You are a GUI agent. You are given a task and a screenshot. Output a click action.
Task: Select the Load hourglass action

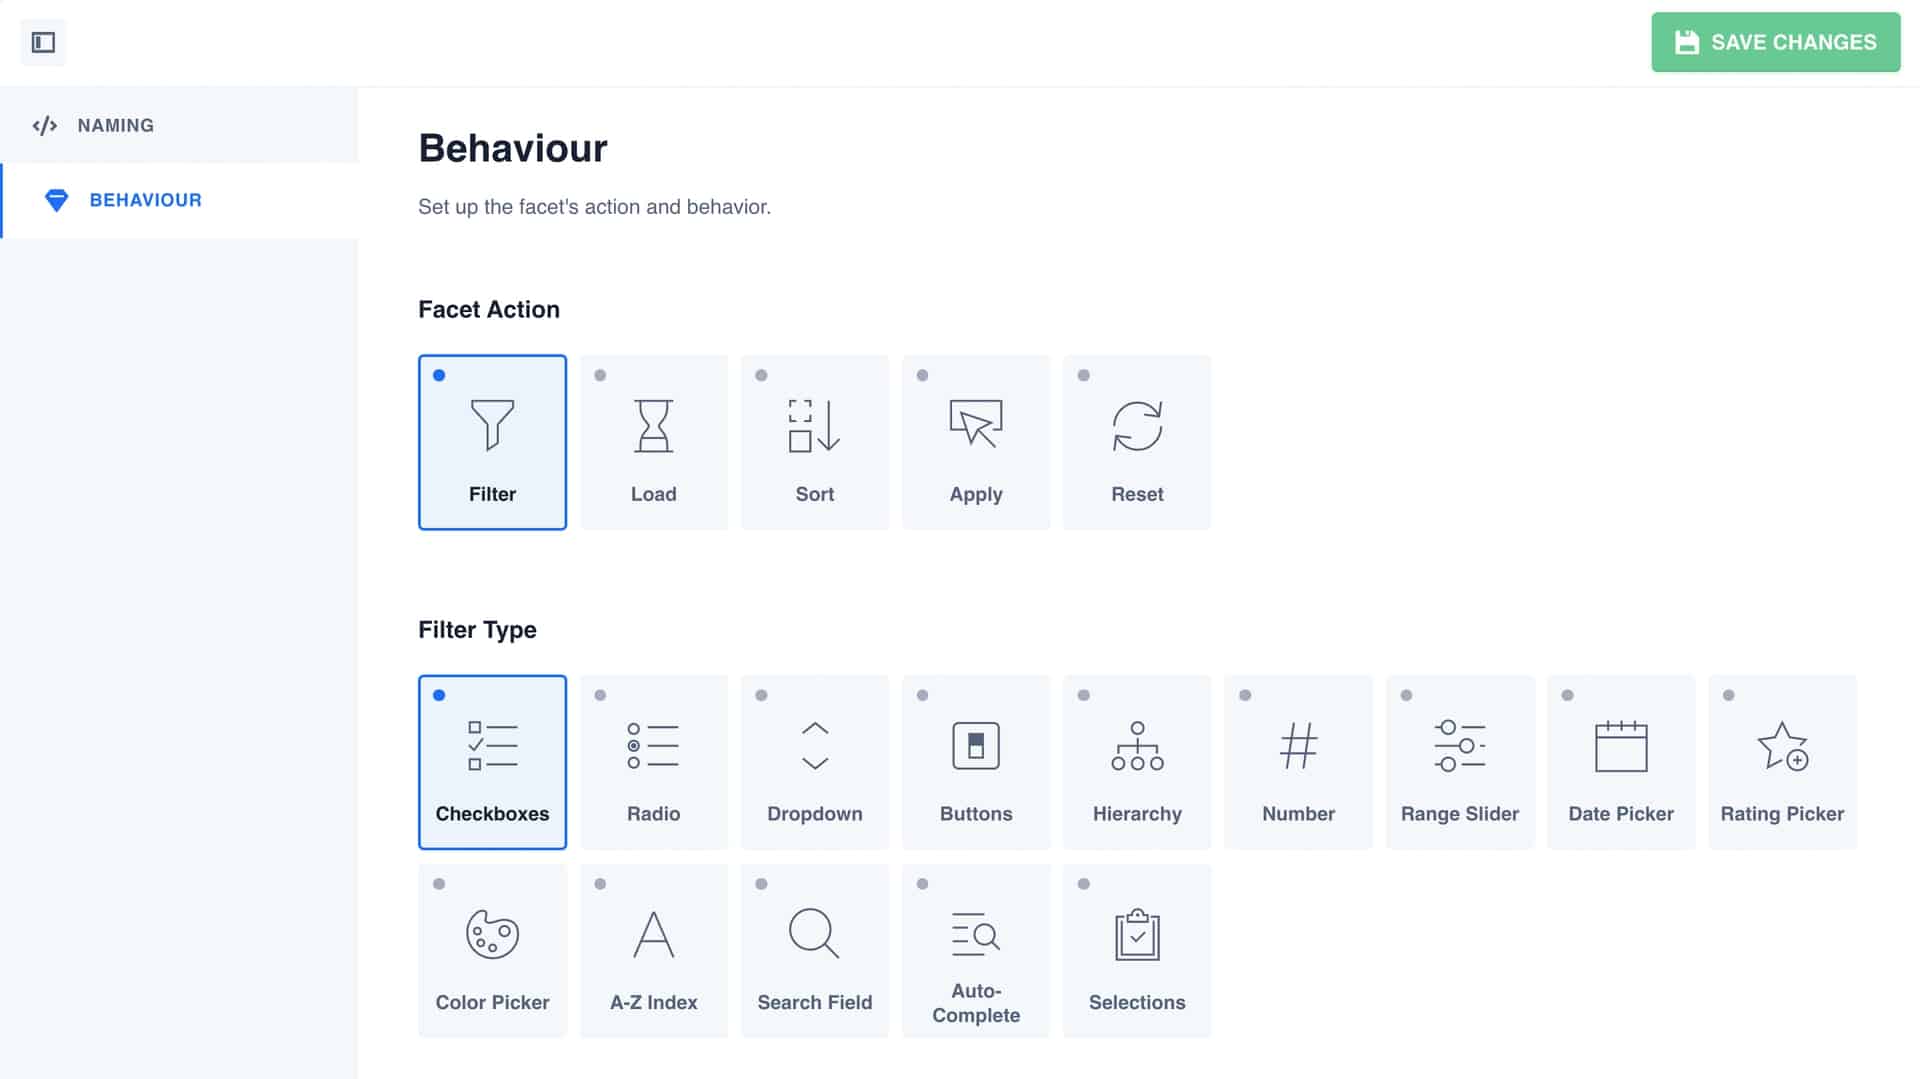tap(654, 442)
